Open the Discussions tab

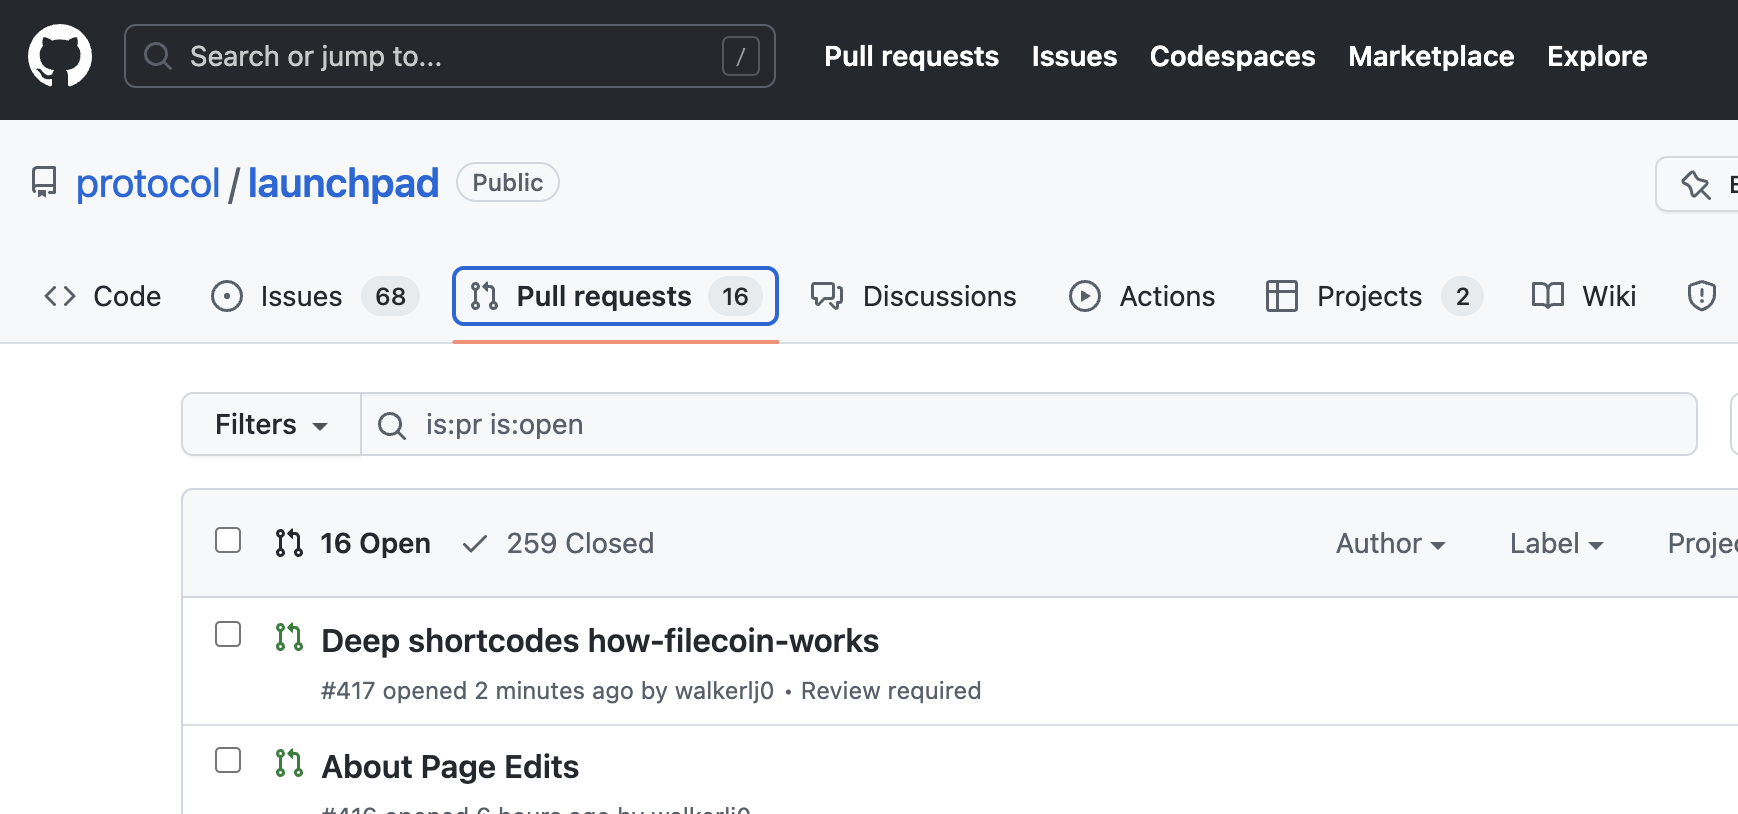[x=913, y=296]
